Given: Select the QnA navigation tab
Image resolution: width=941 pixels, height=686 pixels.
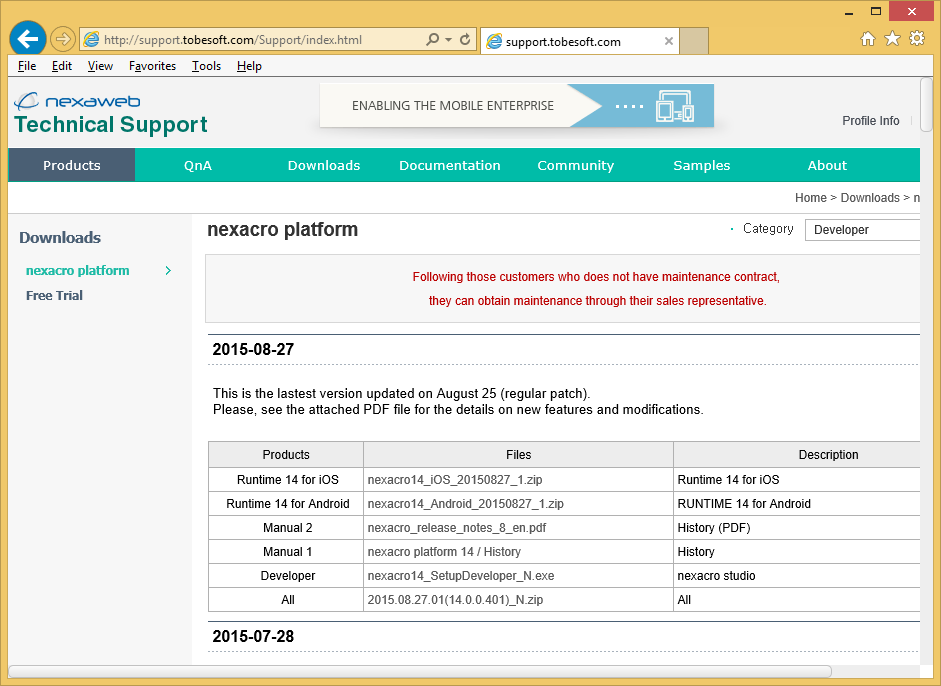Looking at the screenshot, I should tap(197, 165).
